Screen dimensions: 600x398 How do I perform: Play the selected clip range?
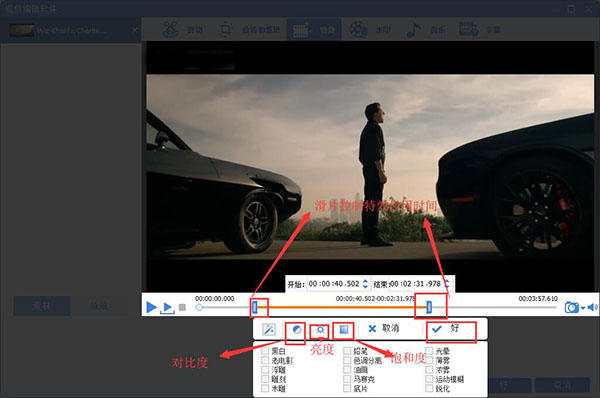click(167, 308)
